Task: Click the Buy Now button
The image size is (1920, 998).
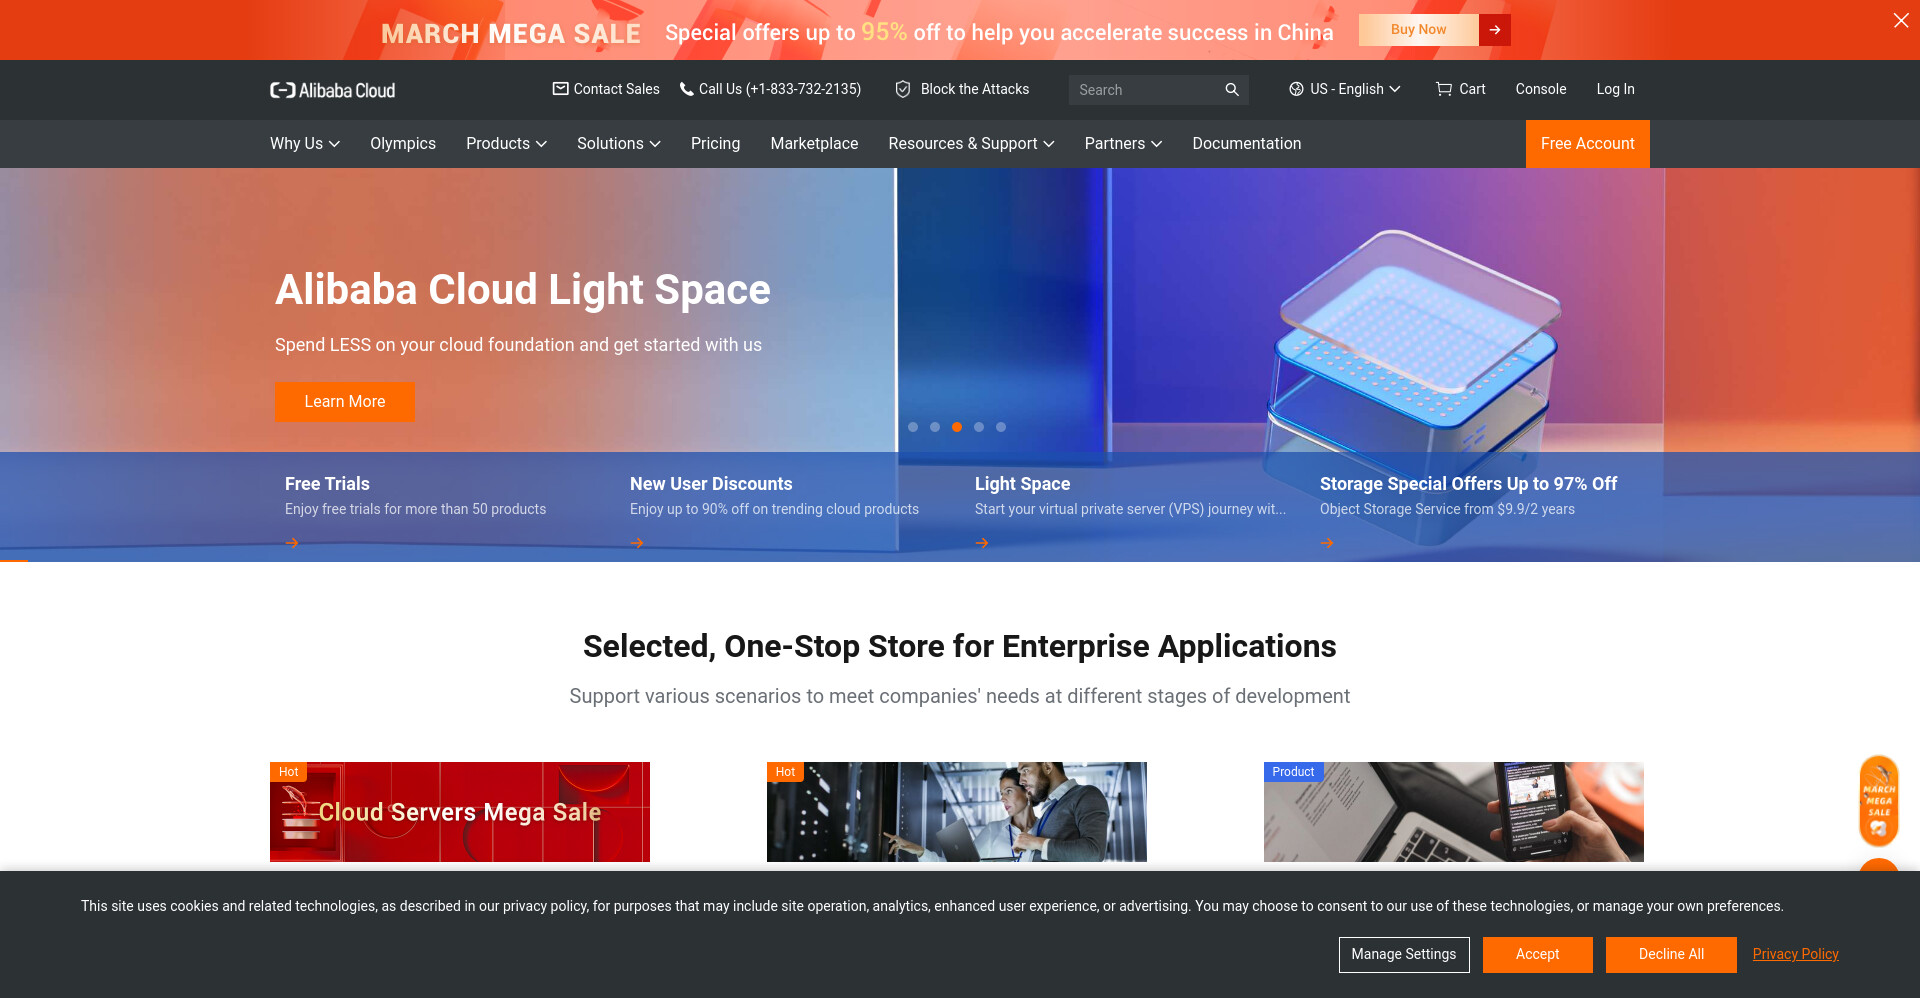Action: pos(1418,30)
